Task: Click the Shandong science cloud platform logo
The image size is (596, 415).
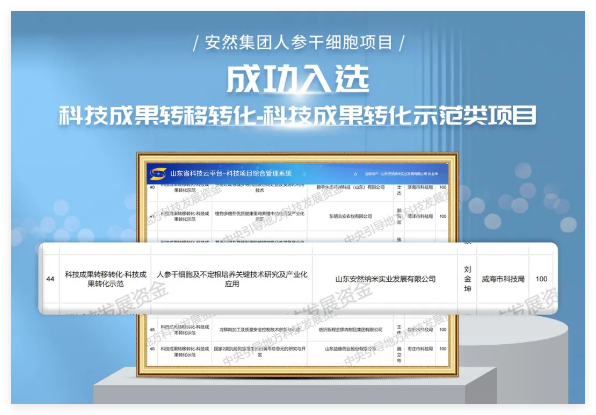Action: (x=158, y=174)
